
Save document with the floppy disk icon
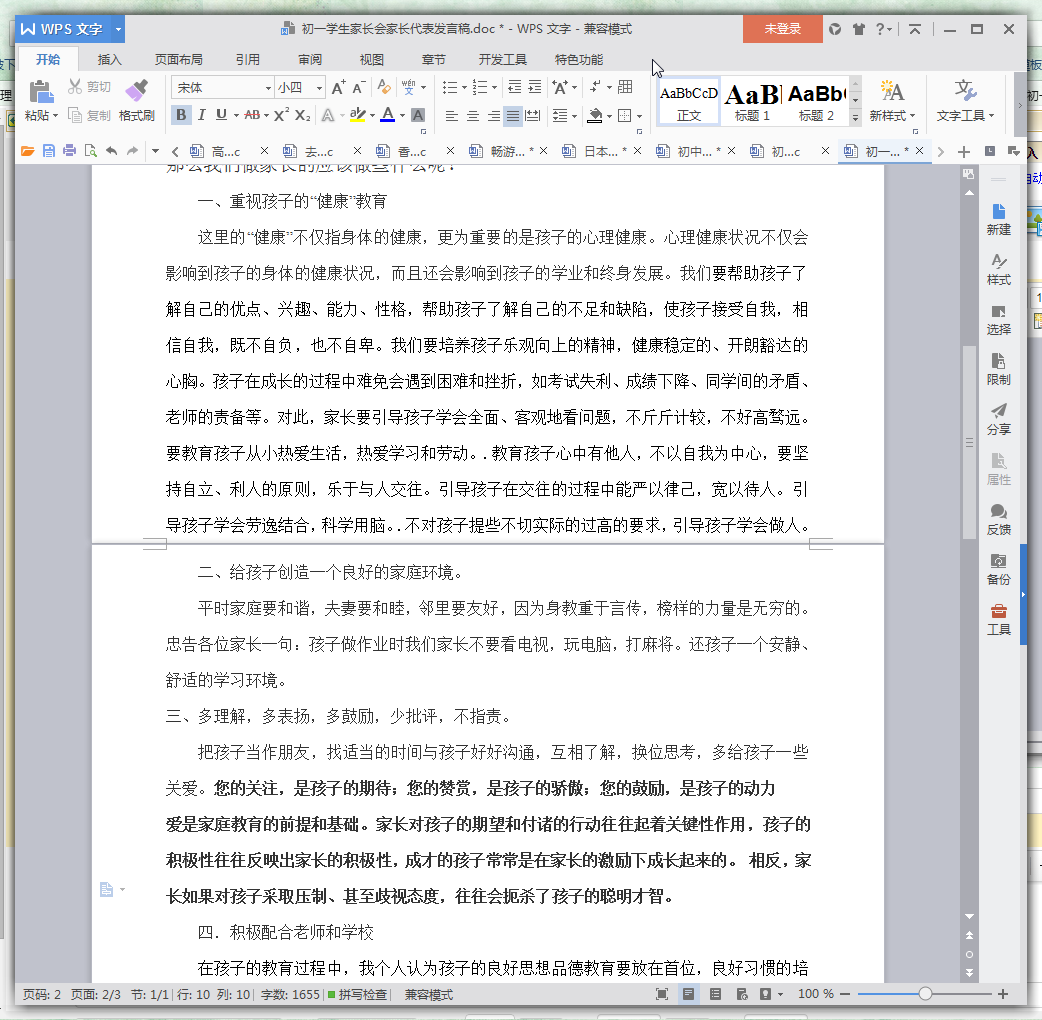pos(49,151)
